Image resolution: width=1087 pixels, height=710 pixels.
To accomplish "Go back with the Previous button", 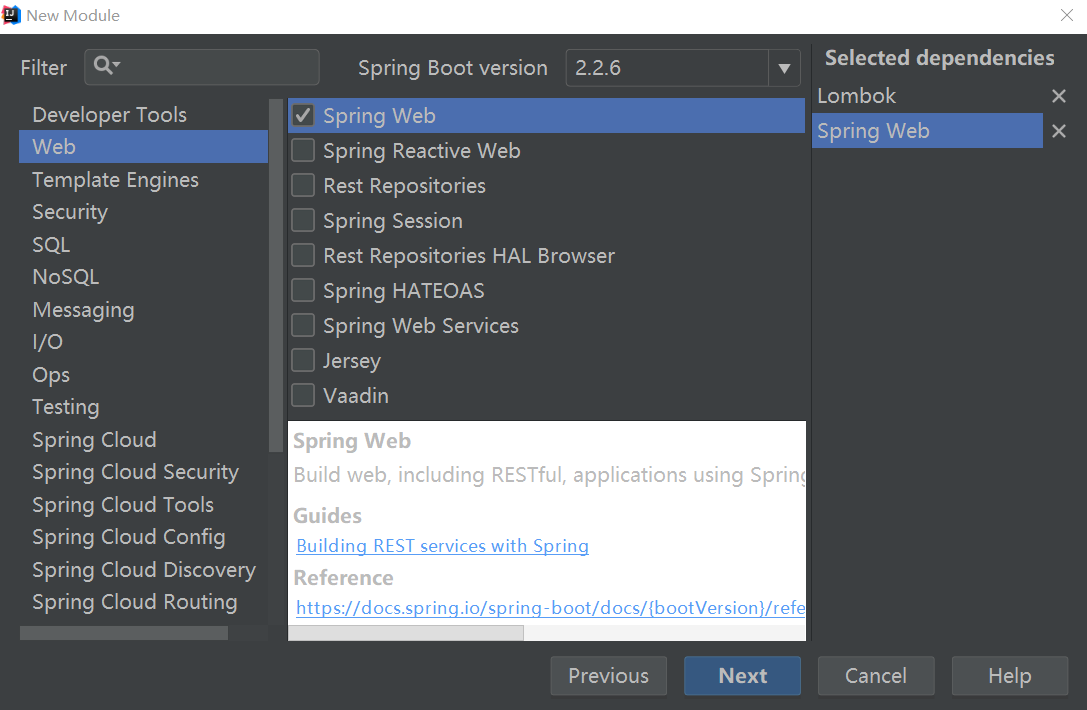I will tap(608, 676).
